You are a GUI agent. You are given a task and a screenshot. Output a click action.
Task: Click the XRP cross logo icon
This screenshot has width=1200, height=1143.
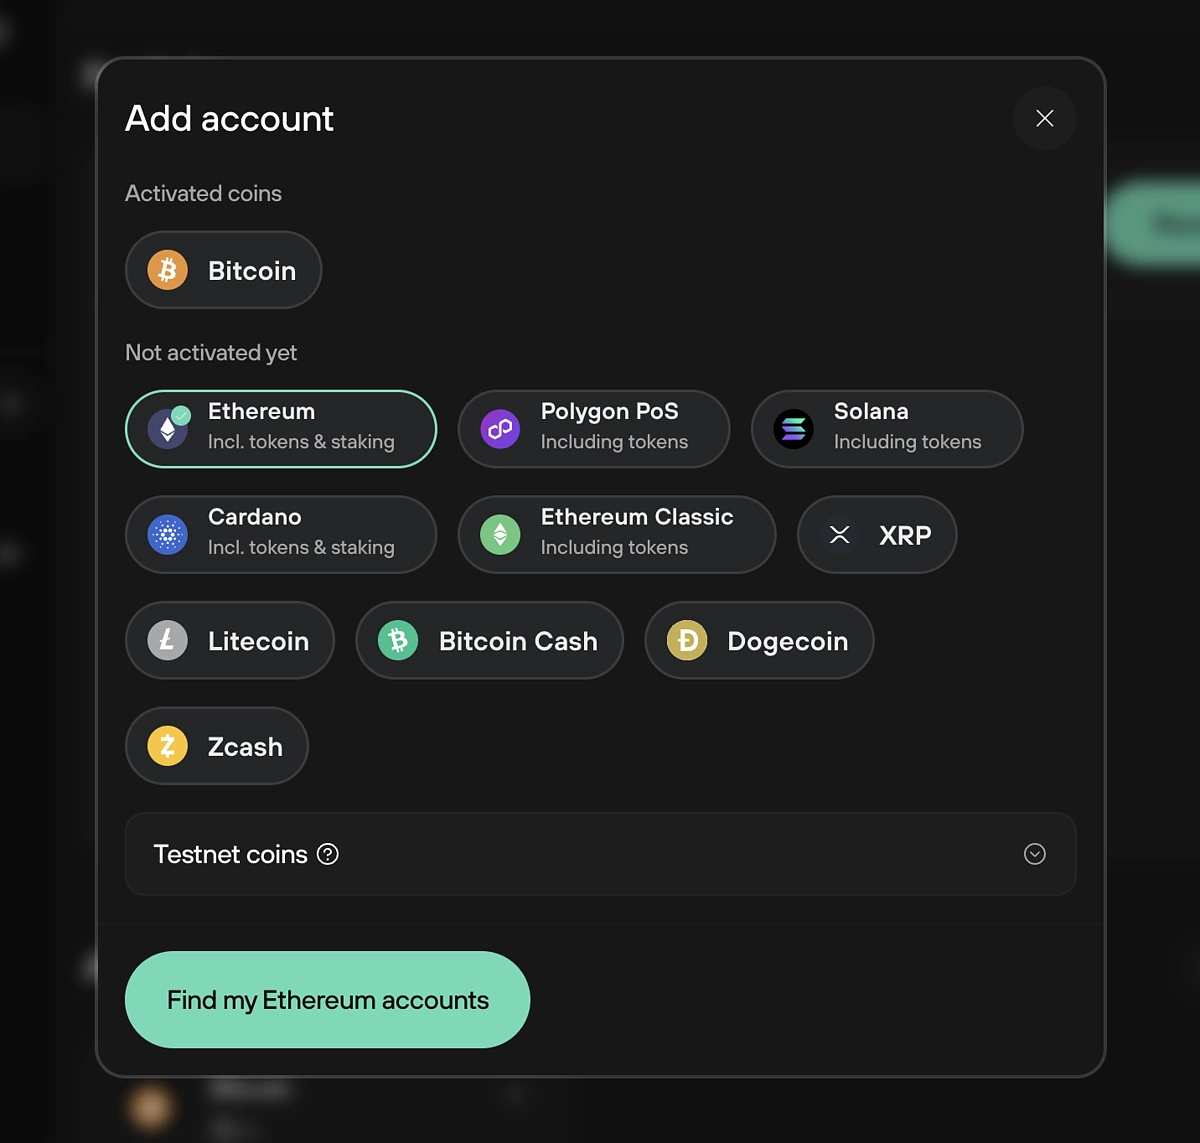(x=840, y=535)
